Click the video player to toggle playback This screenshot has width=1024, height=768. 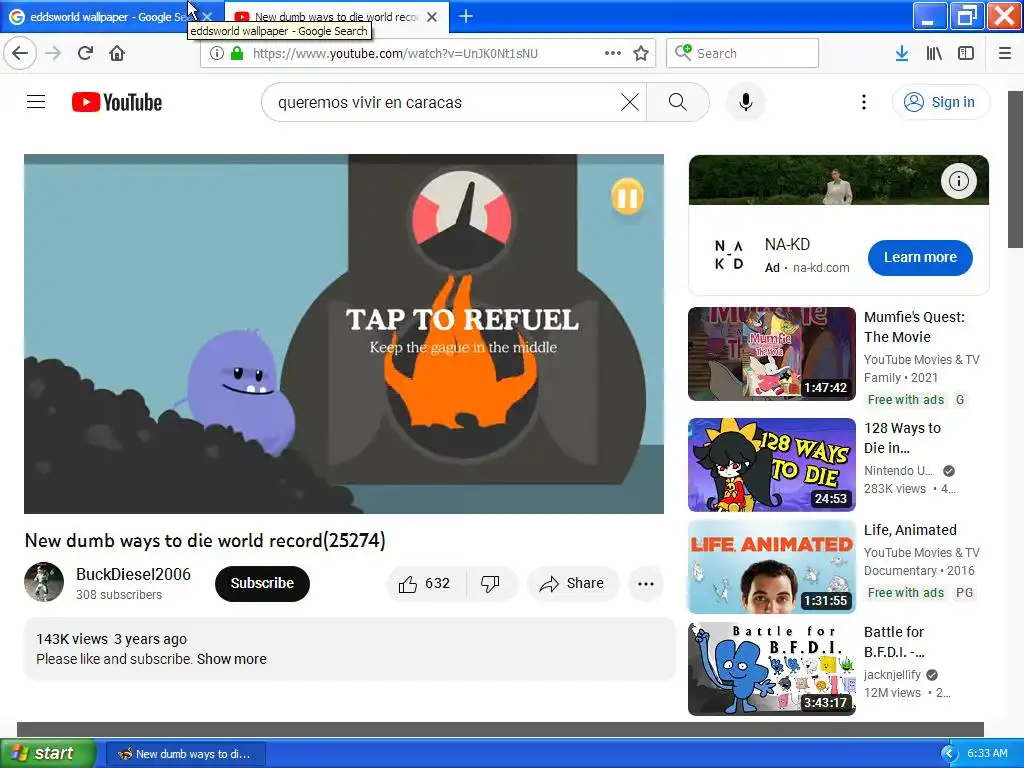coord(344,334)
